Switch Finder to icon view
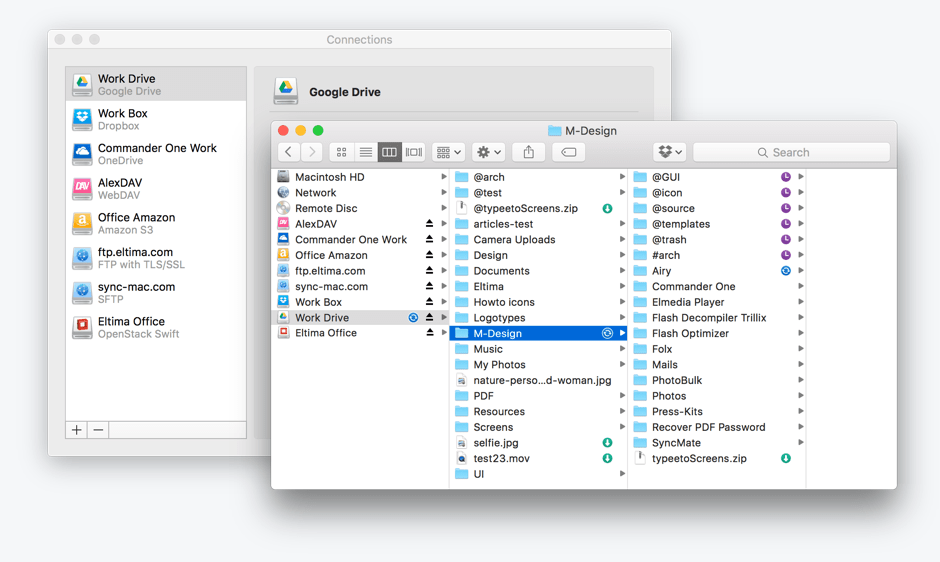Image resolution: width=940 pixels, height=562 pixels. tap(342, 152)
